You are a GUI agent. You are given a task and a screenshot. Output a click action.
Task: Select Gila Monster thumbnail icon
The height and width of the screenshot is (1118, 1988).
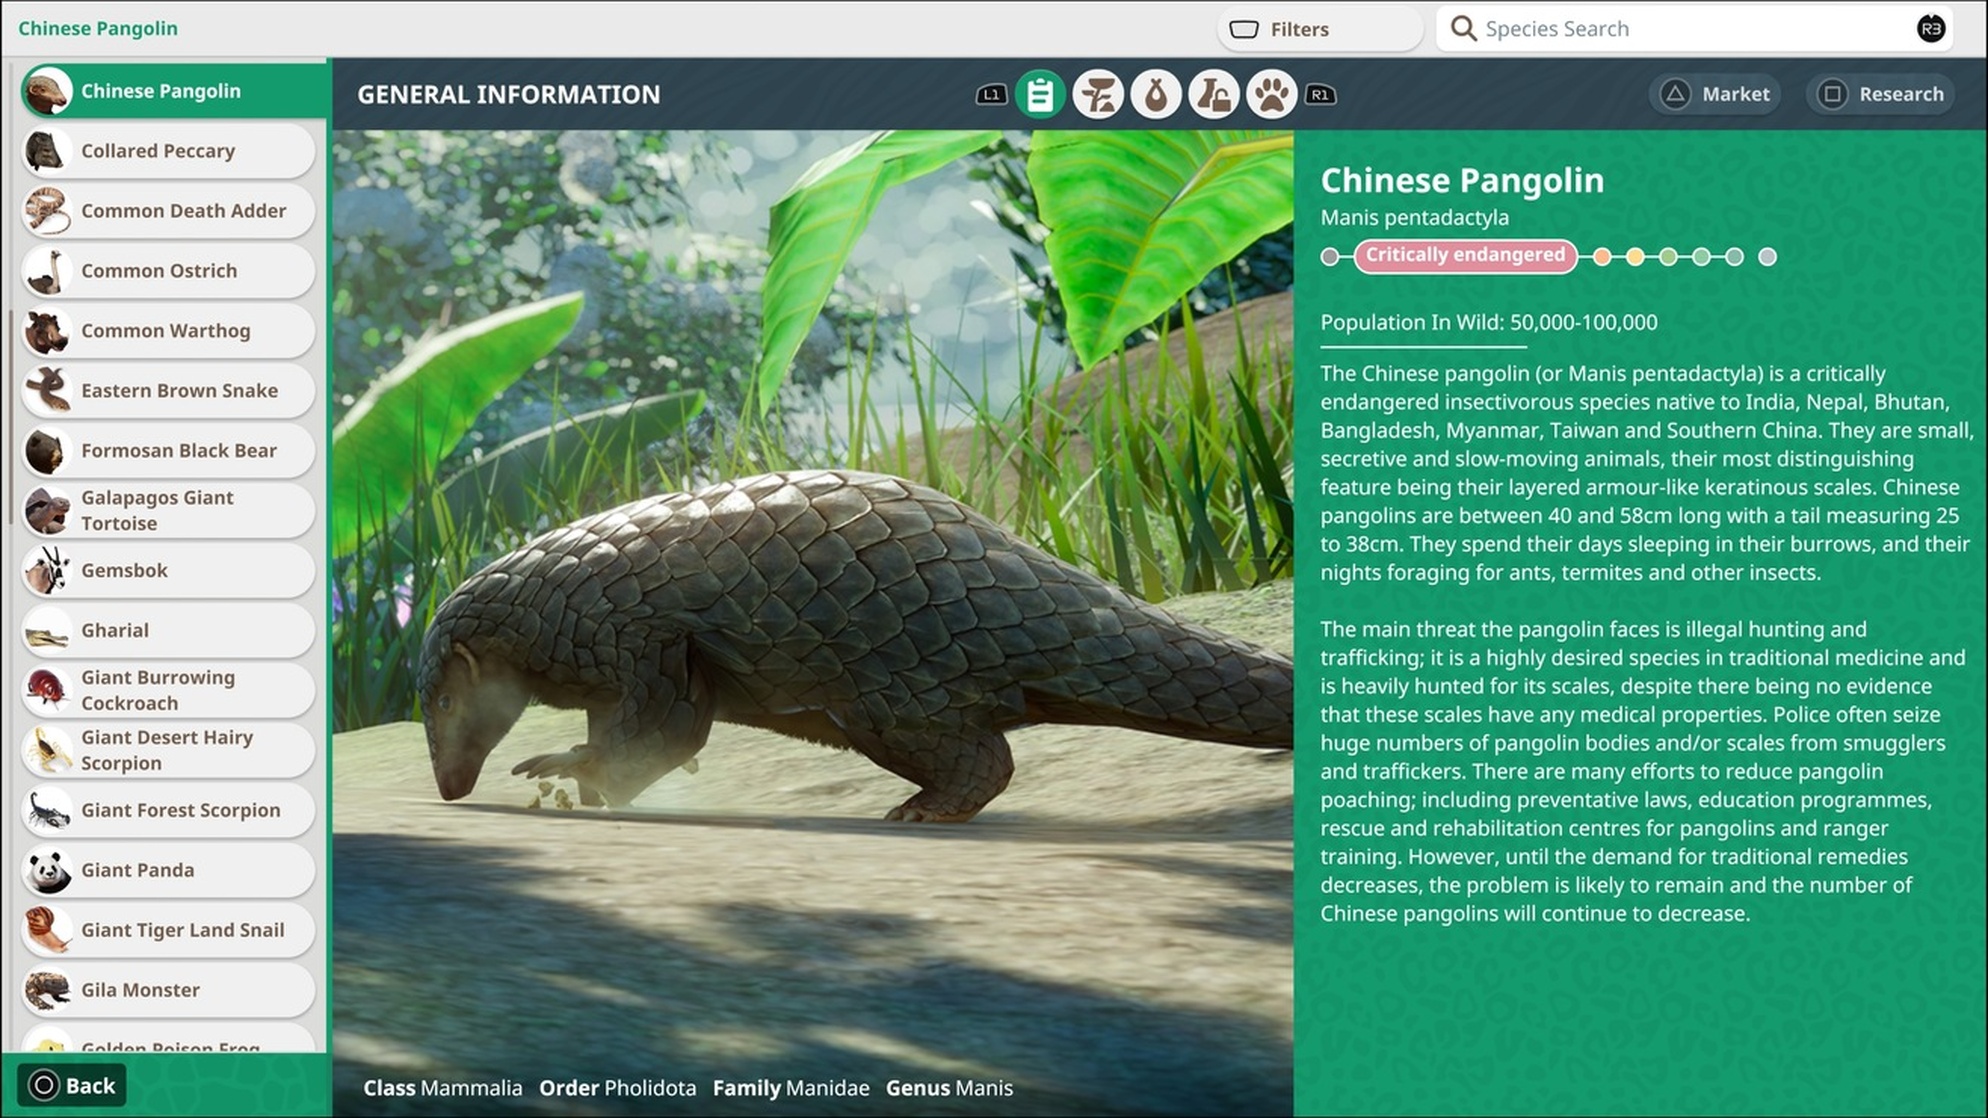(47, 991)
